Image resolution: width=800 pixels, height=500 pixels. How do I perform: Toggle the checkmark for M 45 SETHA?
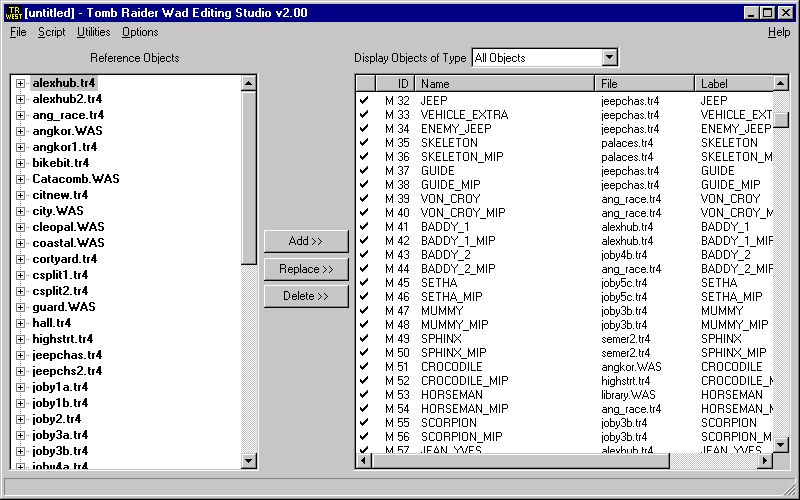click(364, 282)
